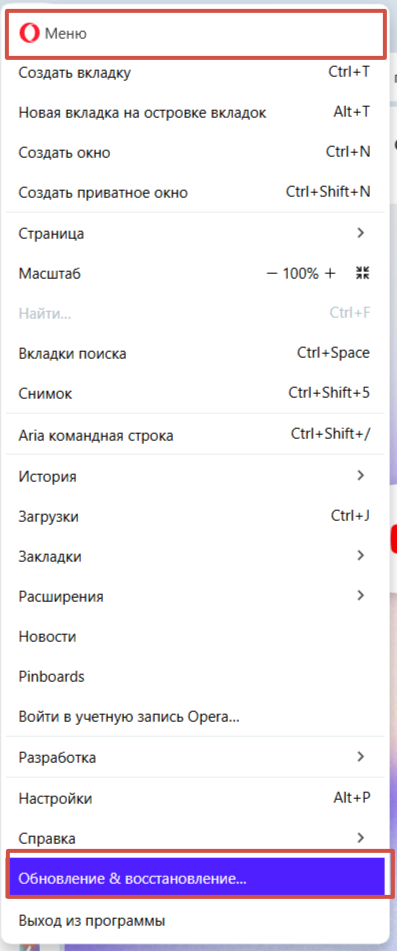Image resolution: width=397 pixels, height=951 pixels.
Task: Click Выход из программы
Action: (x=195, y=921)
